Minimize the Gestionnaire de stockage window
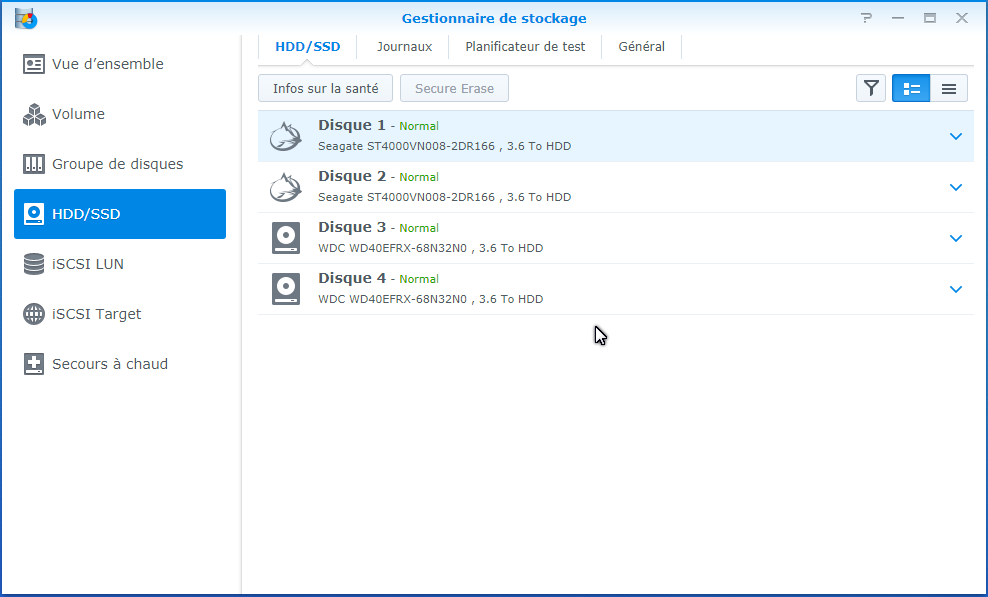Screen dimensions: 988x597 898,18
